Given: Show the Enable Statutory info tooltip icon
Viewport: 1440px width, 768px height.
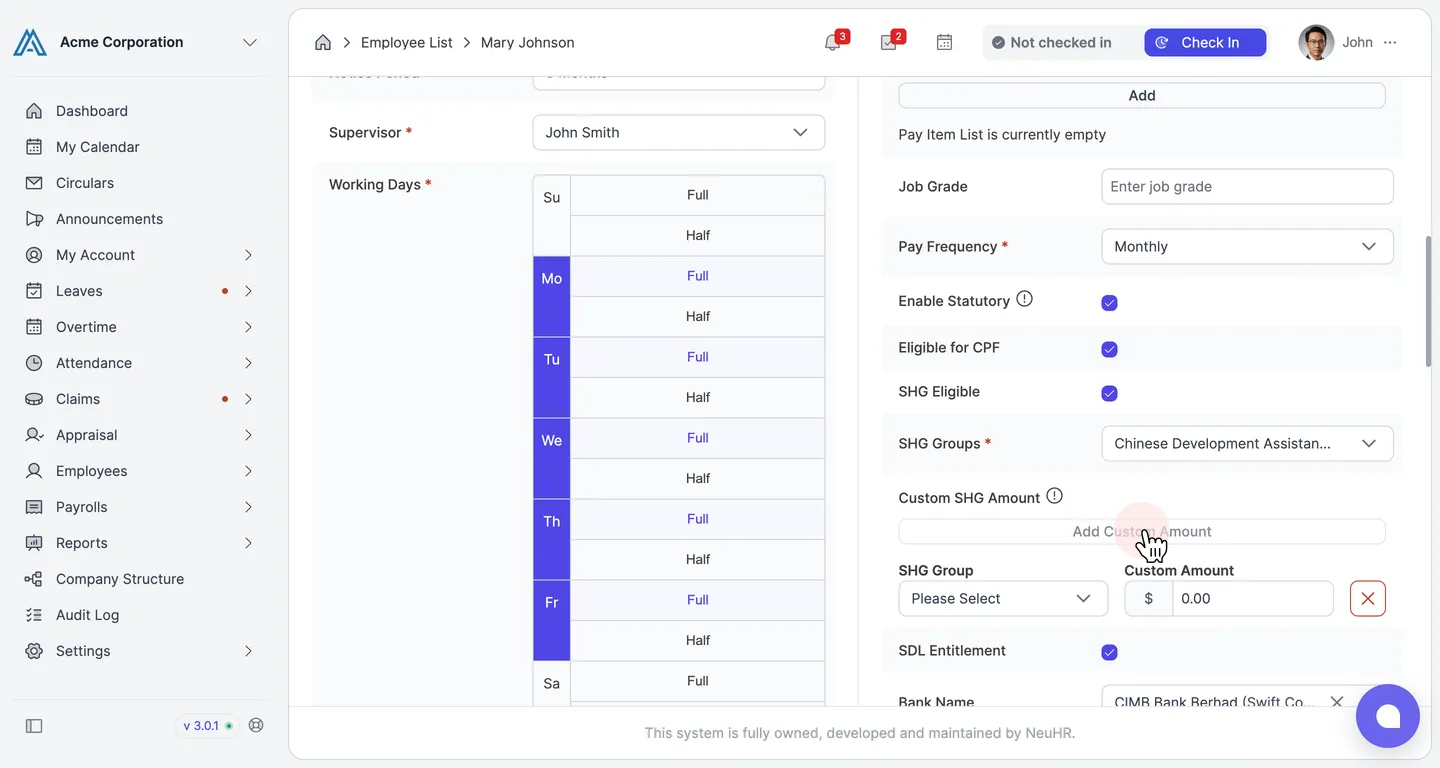Looking at the screenshot, I should 1024,299.
